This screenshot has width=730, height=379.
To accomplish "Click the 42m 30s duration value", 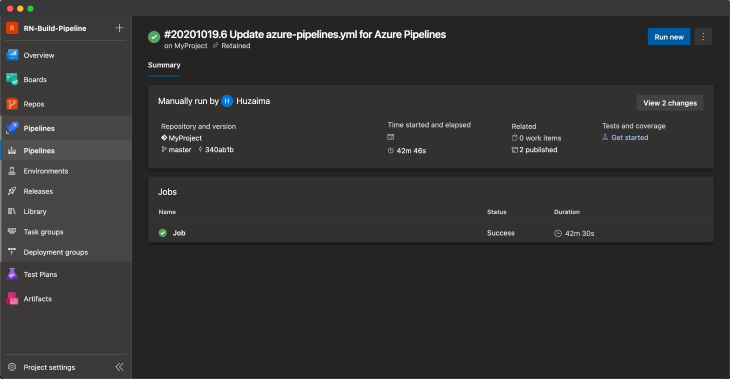I will pyautogui.click(x=580, y=233).
